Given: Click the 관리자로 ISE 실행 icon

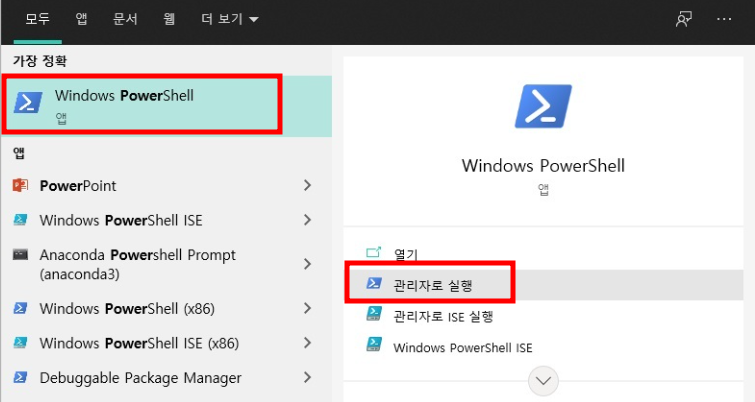Looking at the screenshot, I should click(374, 314).
